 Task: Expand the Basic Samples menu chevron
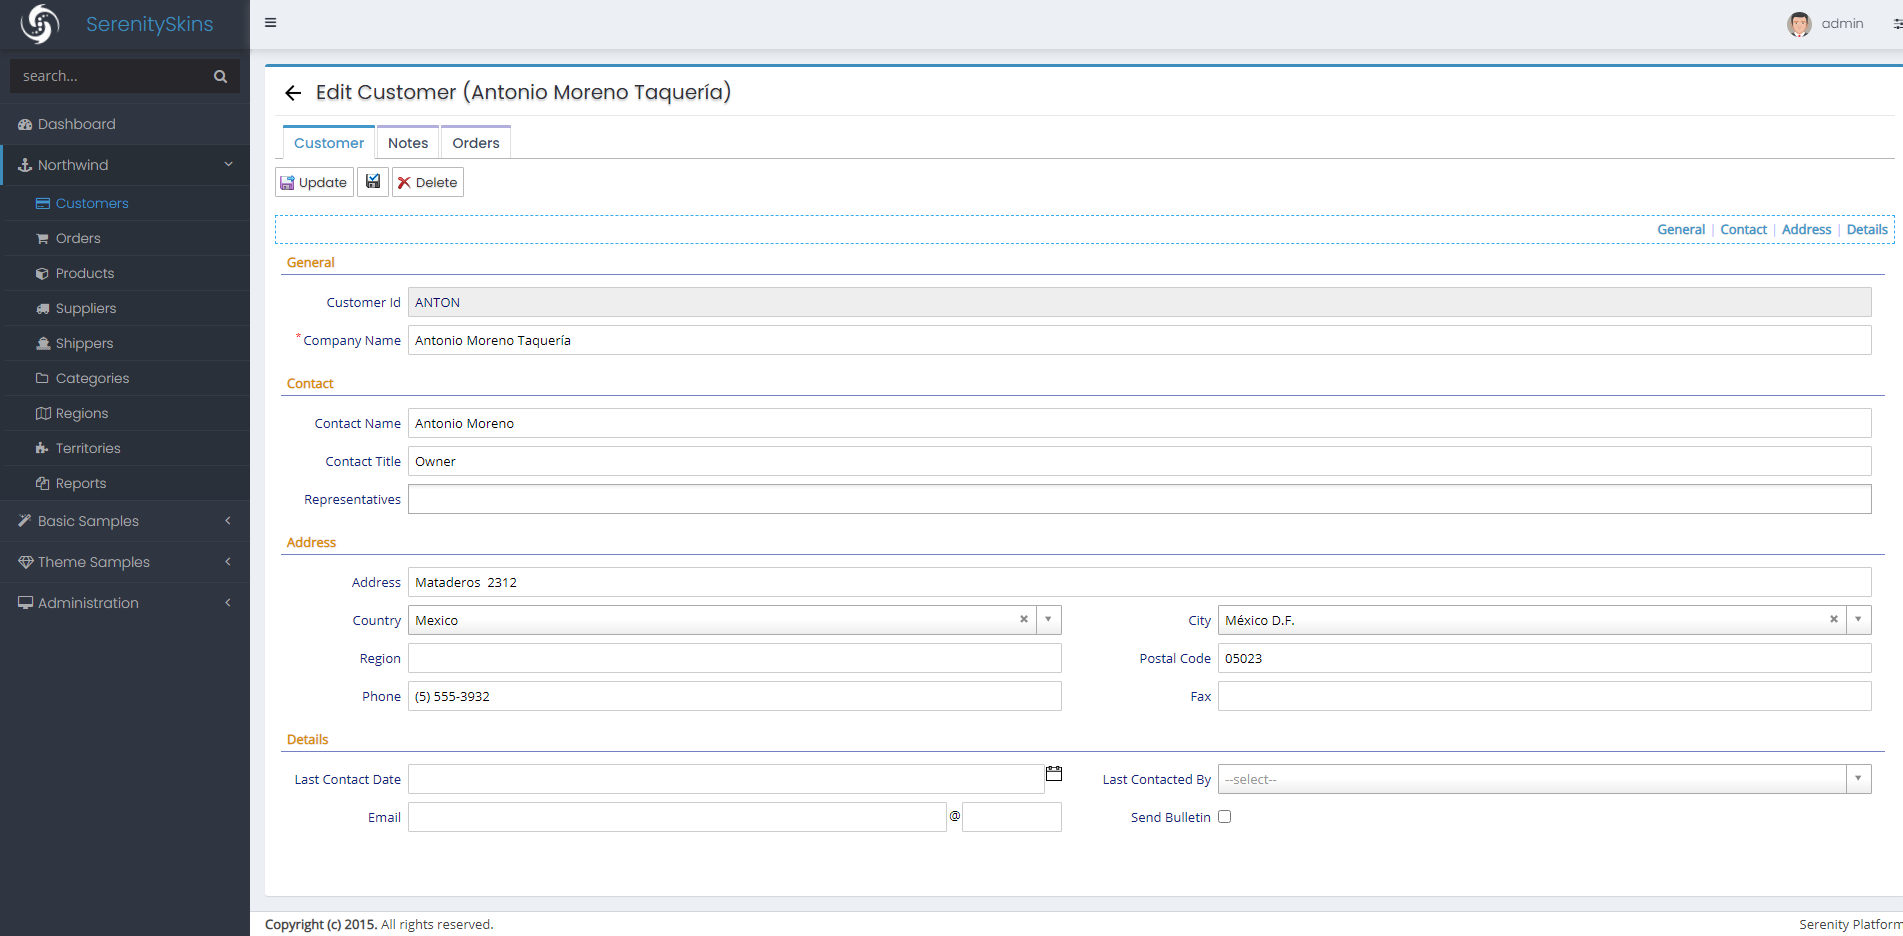coord(228,521)
